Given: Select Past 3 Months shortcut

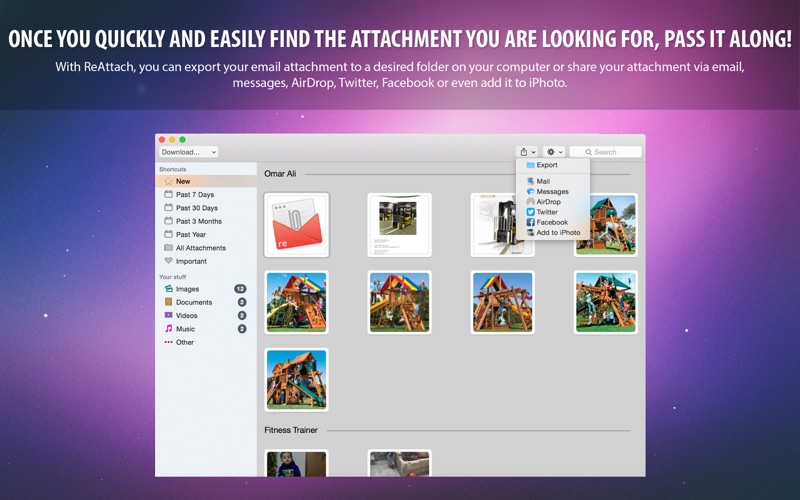Looking at the screenshot, I should [x=206, y=221].
